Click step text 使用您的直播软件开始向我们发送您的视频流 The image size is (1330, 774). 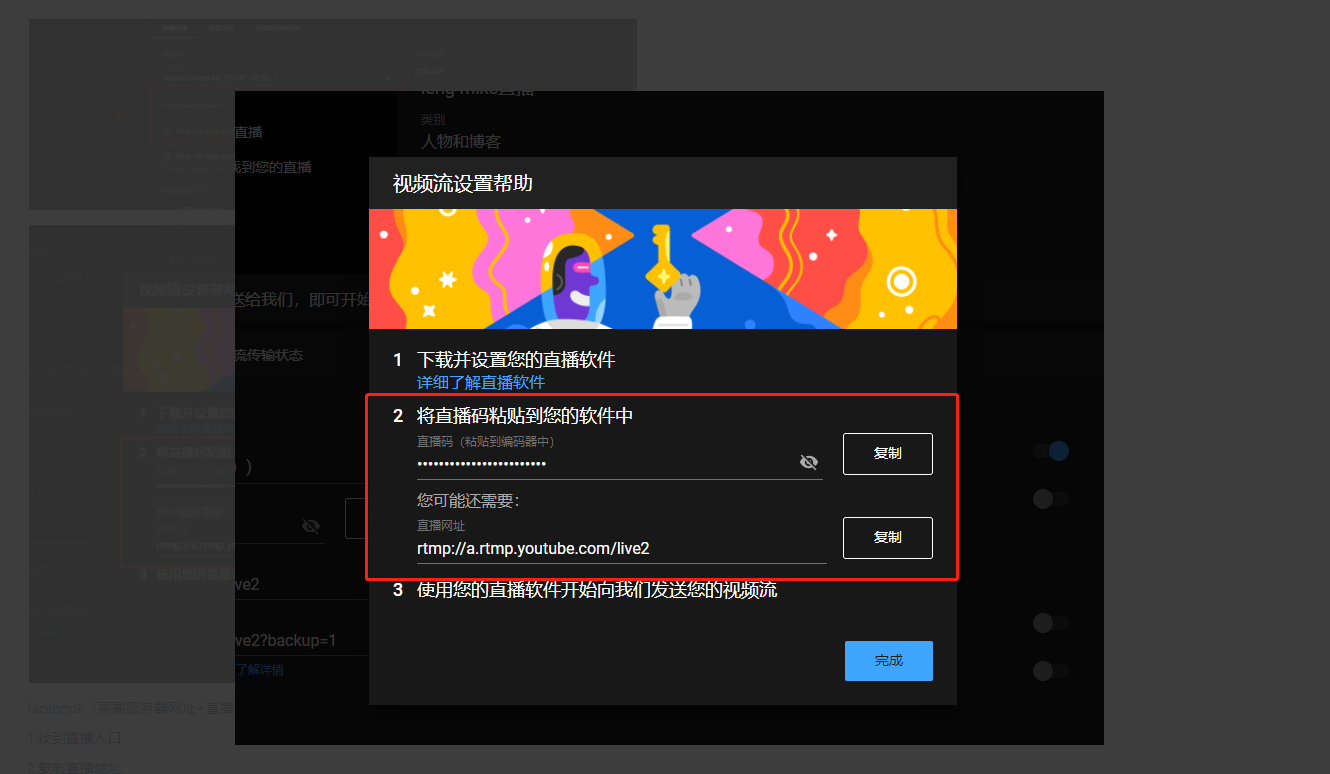pyautogui.click(x=597, y=590)
